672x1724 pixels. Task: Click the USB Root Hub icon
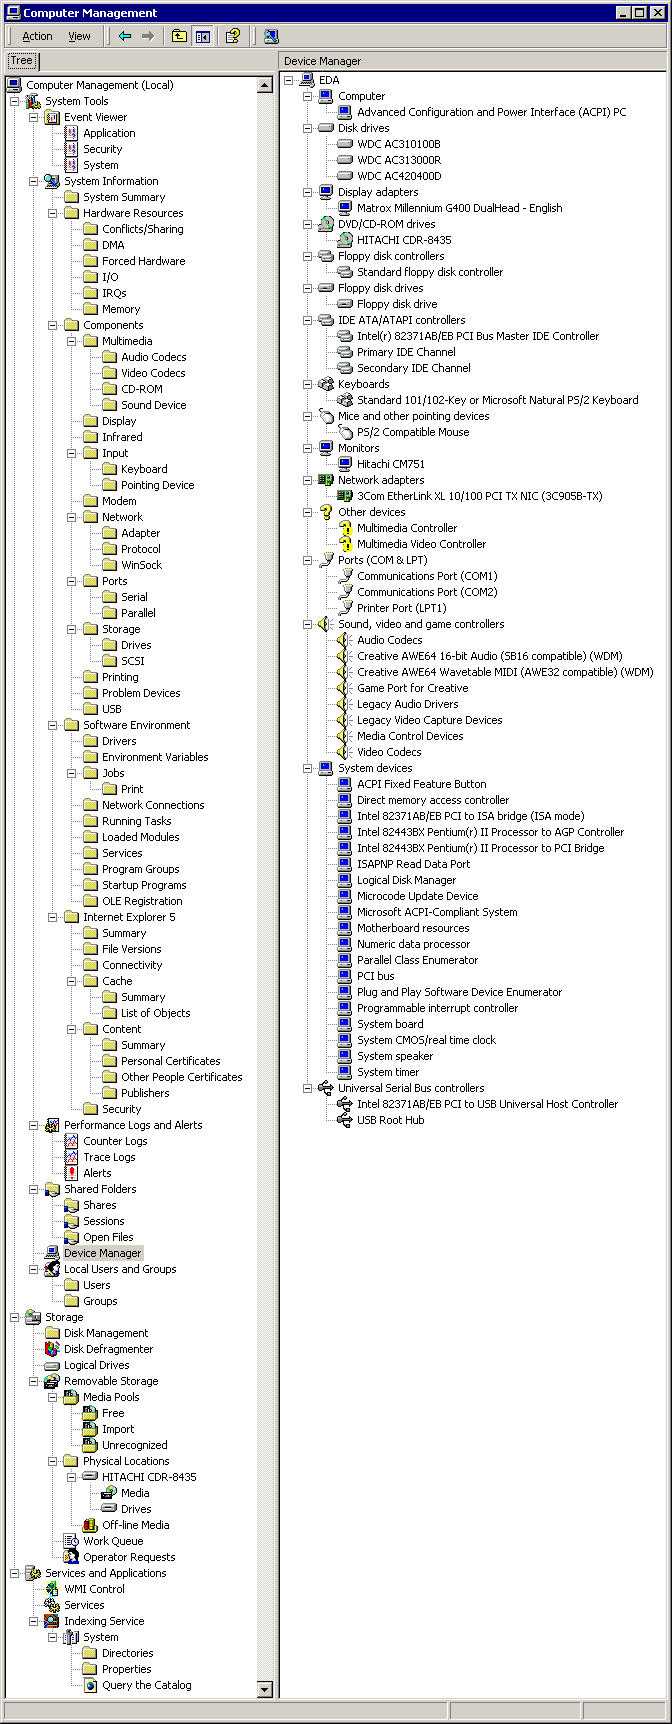(345, 1120)
